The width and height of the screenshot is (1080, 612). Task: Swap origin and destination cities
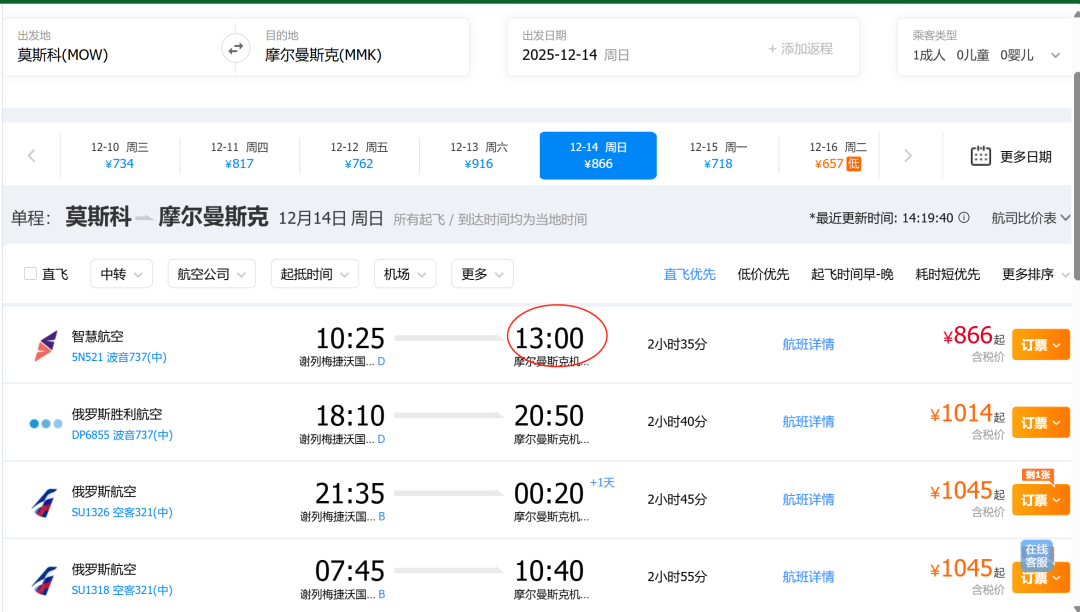pyautogui.click(x=236, y=49)
